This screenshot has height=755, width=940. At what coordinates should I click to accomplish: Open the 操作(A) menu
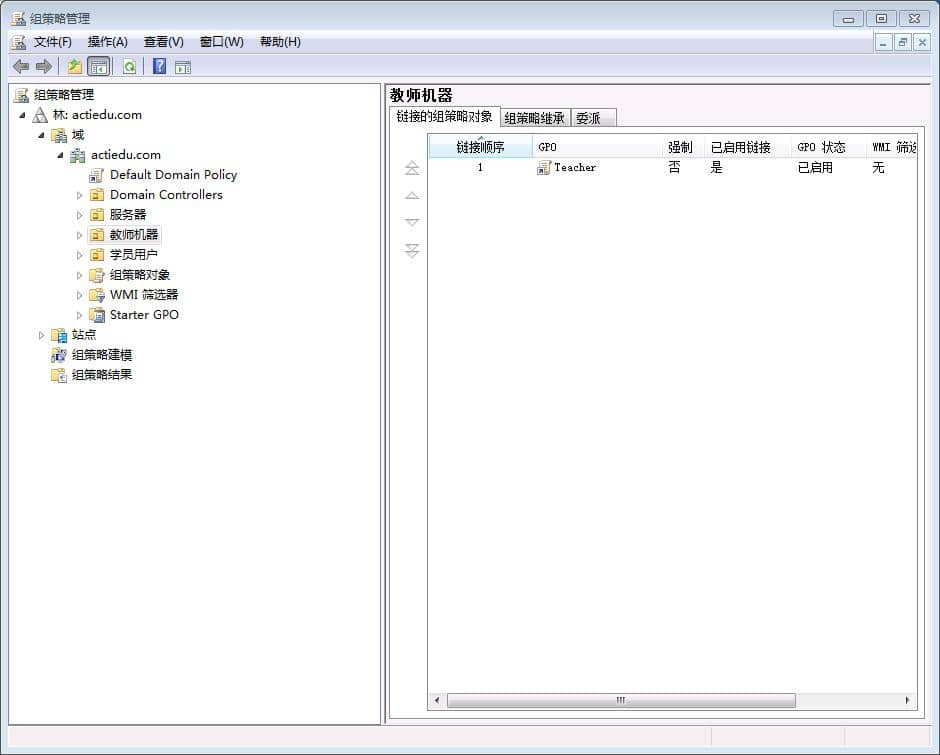tap(107, 42)
